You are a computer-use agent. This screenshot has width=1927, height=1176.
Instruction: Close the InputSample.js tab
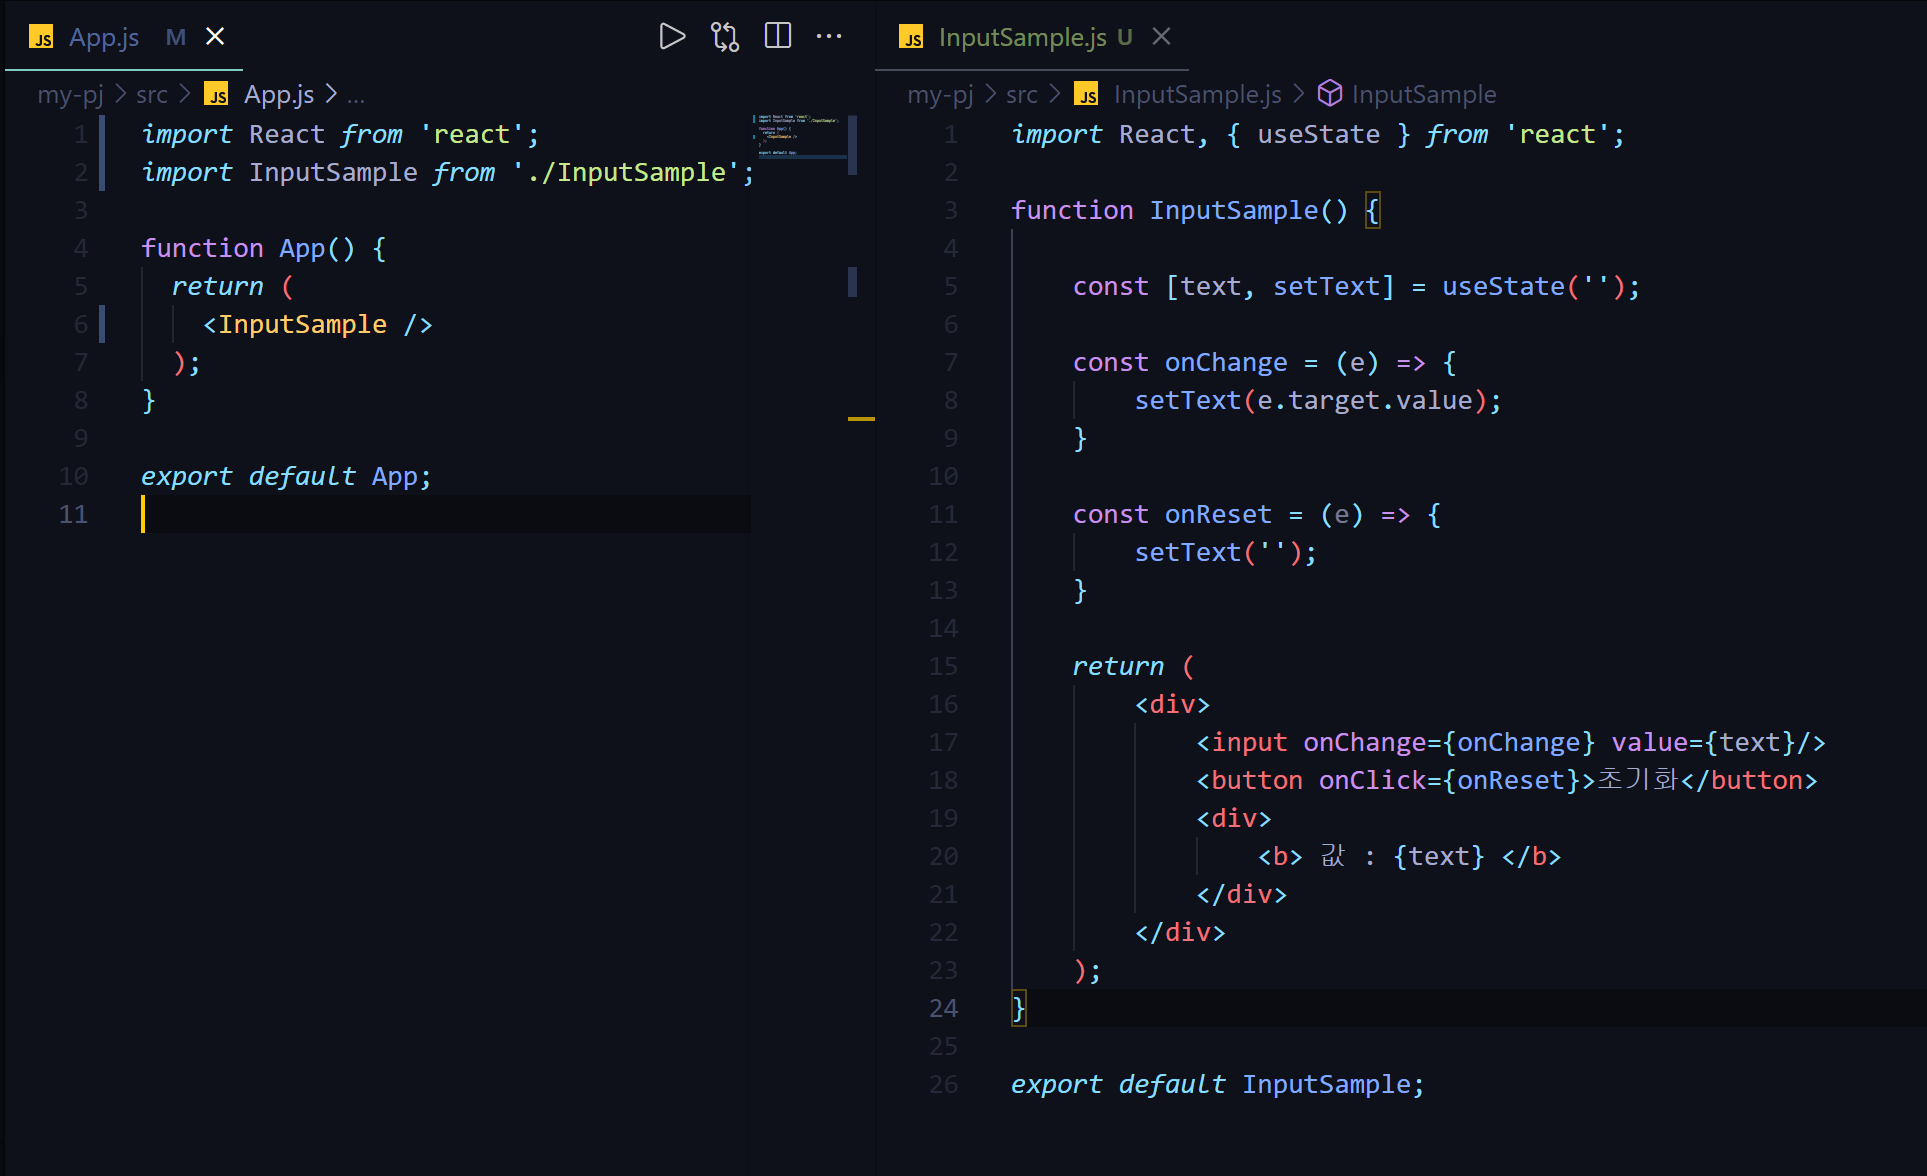tap(1161, 37)
